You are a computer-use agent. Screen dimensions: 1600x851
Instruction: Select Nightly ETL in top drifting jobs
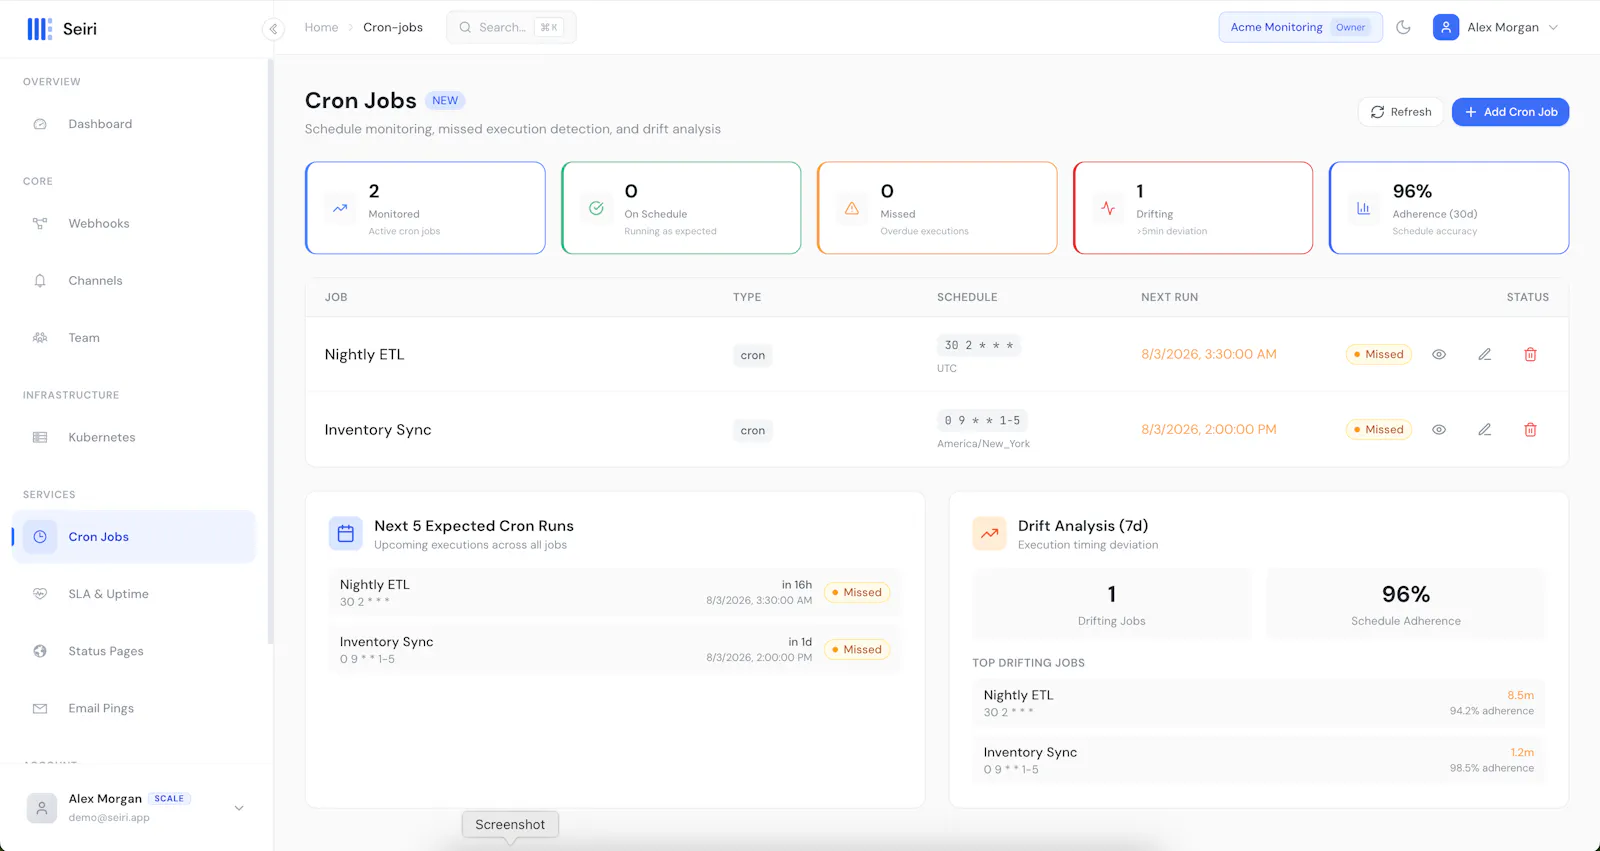click(x=1258, y=703)
